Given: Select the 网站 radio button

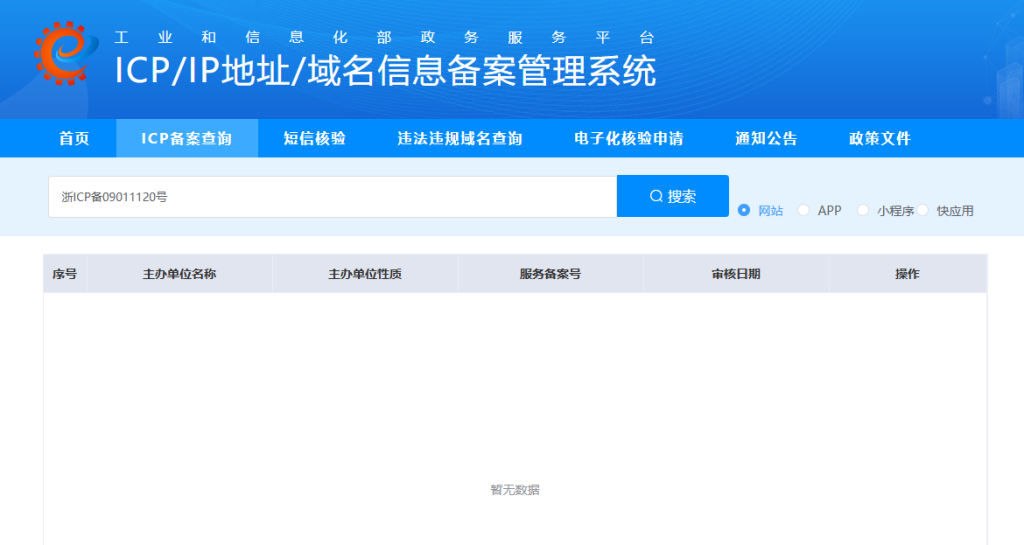Looking at the screenshot, I should click(744, 210).
